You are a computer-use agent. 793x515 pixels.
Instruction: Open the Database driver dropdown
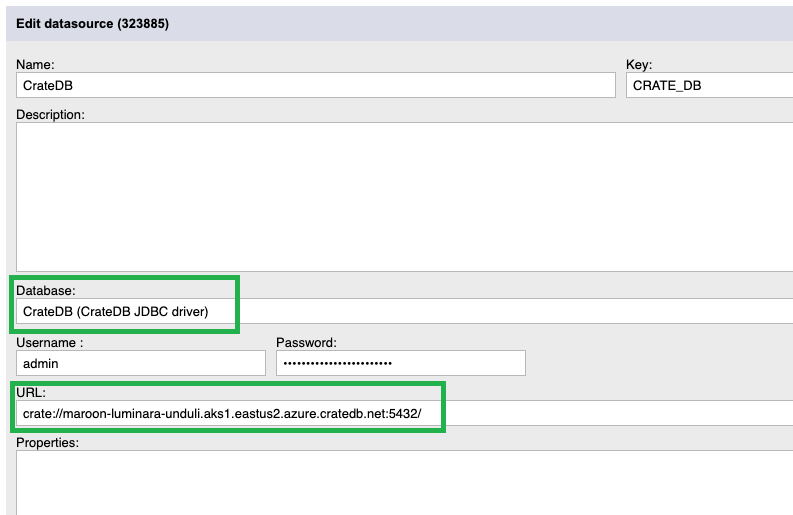[x=405, y=311]
